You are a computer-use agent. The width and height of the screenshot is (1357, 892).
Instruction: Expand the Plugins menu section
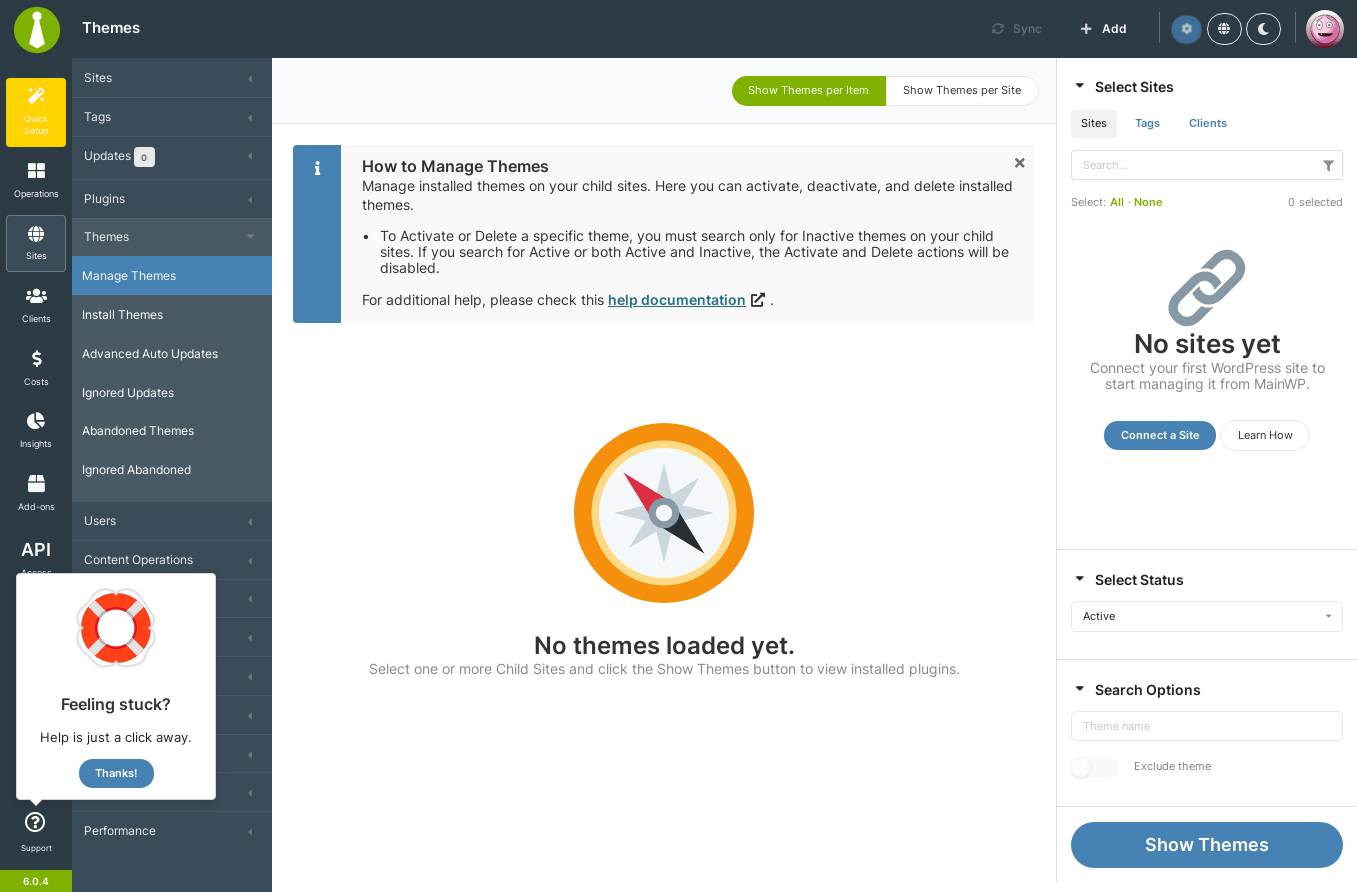pyautogui.click(x=172, y=199)
